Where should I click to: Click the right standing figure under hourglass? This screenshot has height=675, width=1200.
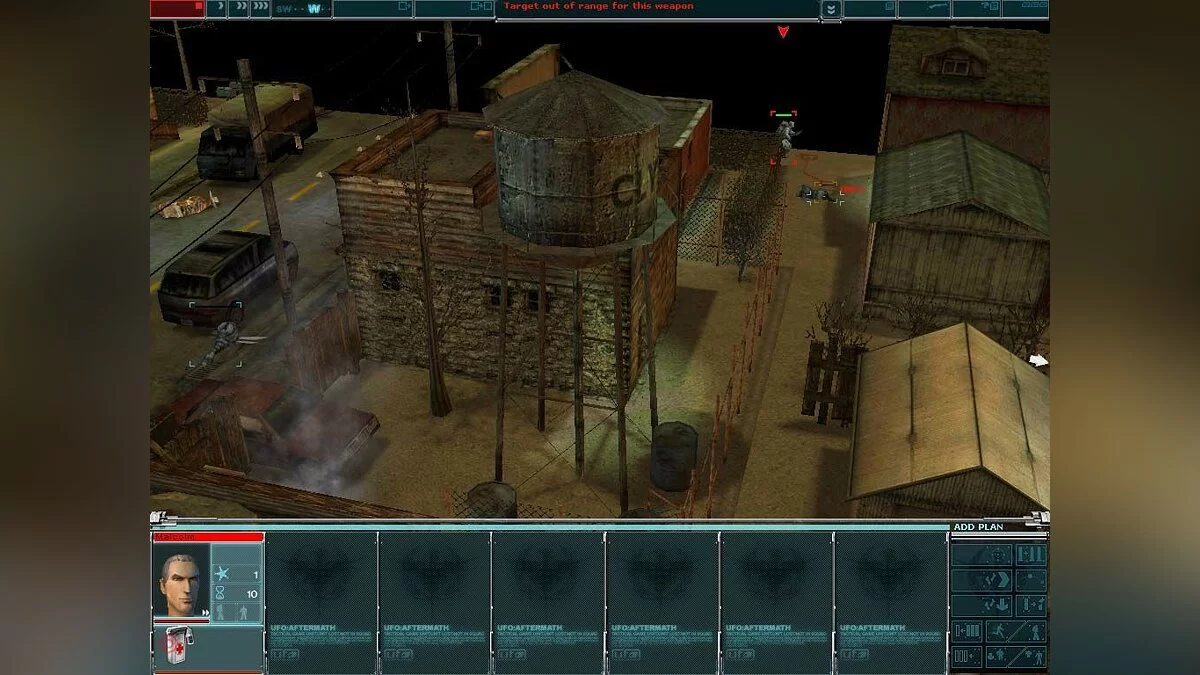point(243,612)
